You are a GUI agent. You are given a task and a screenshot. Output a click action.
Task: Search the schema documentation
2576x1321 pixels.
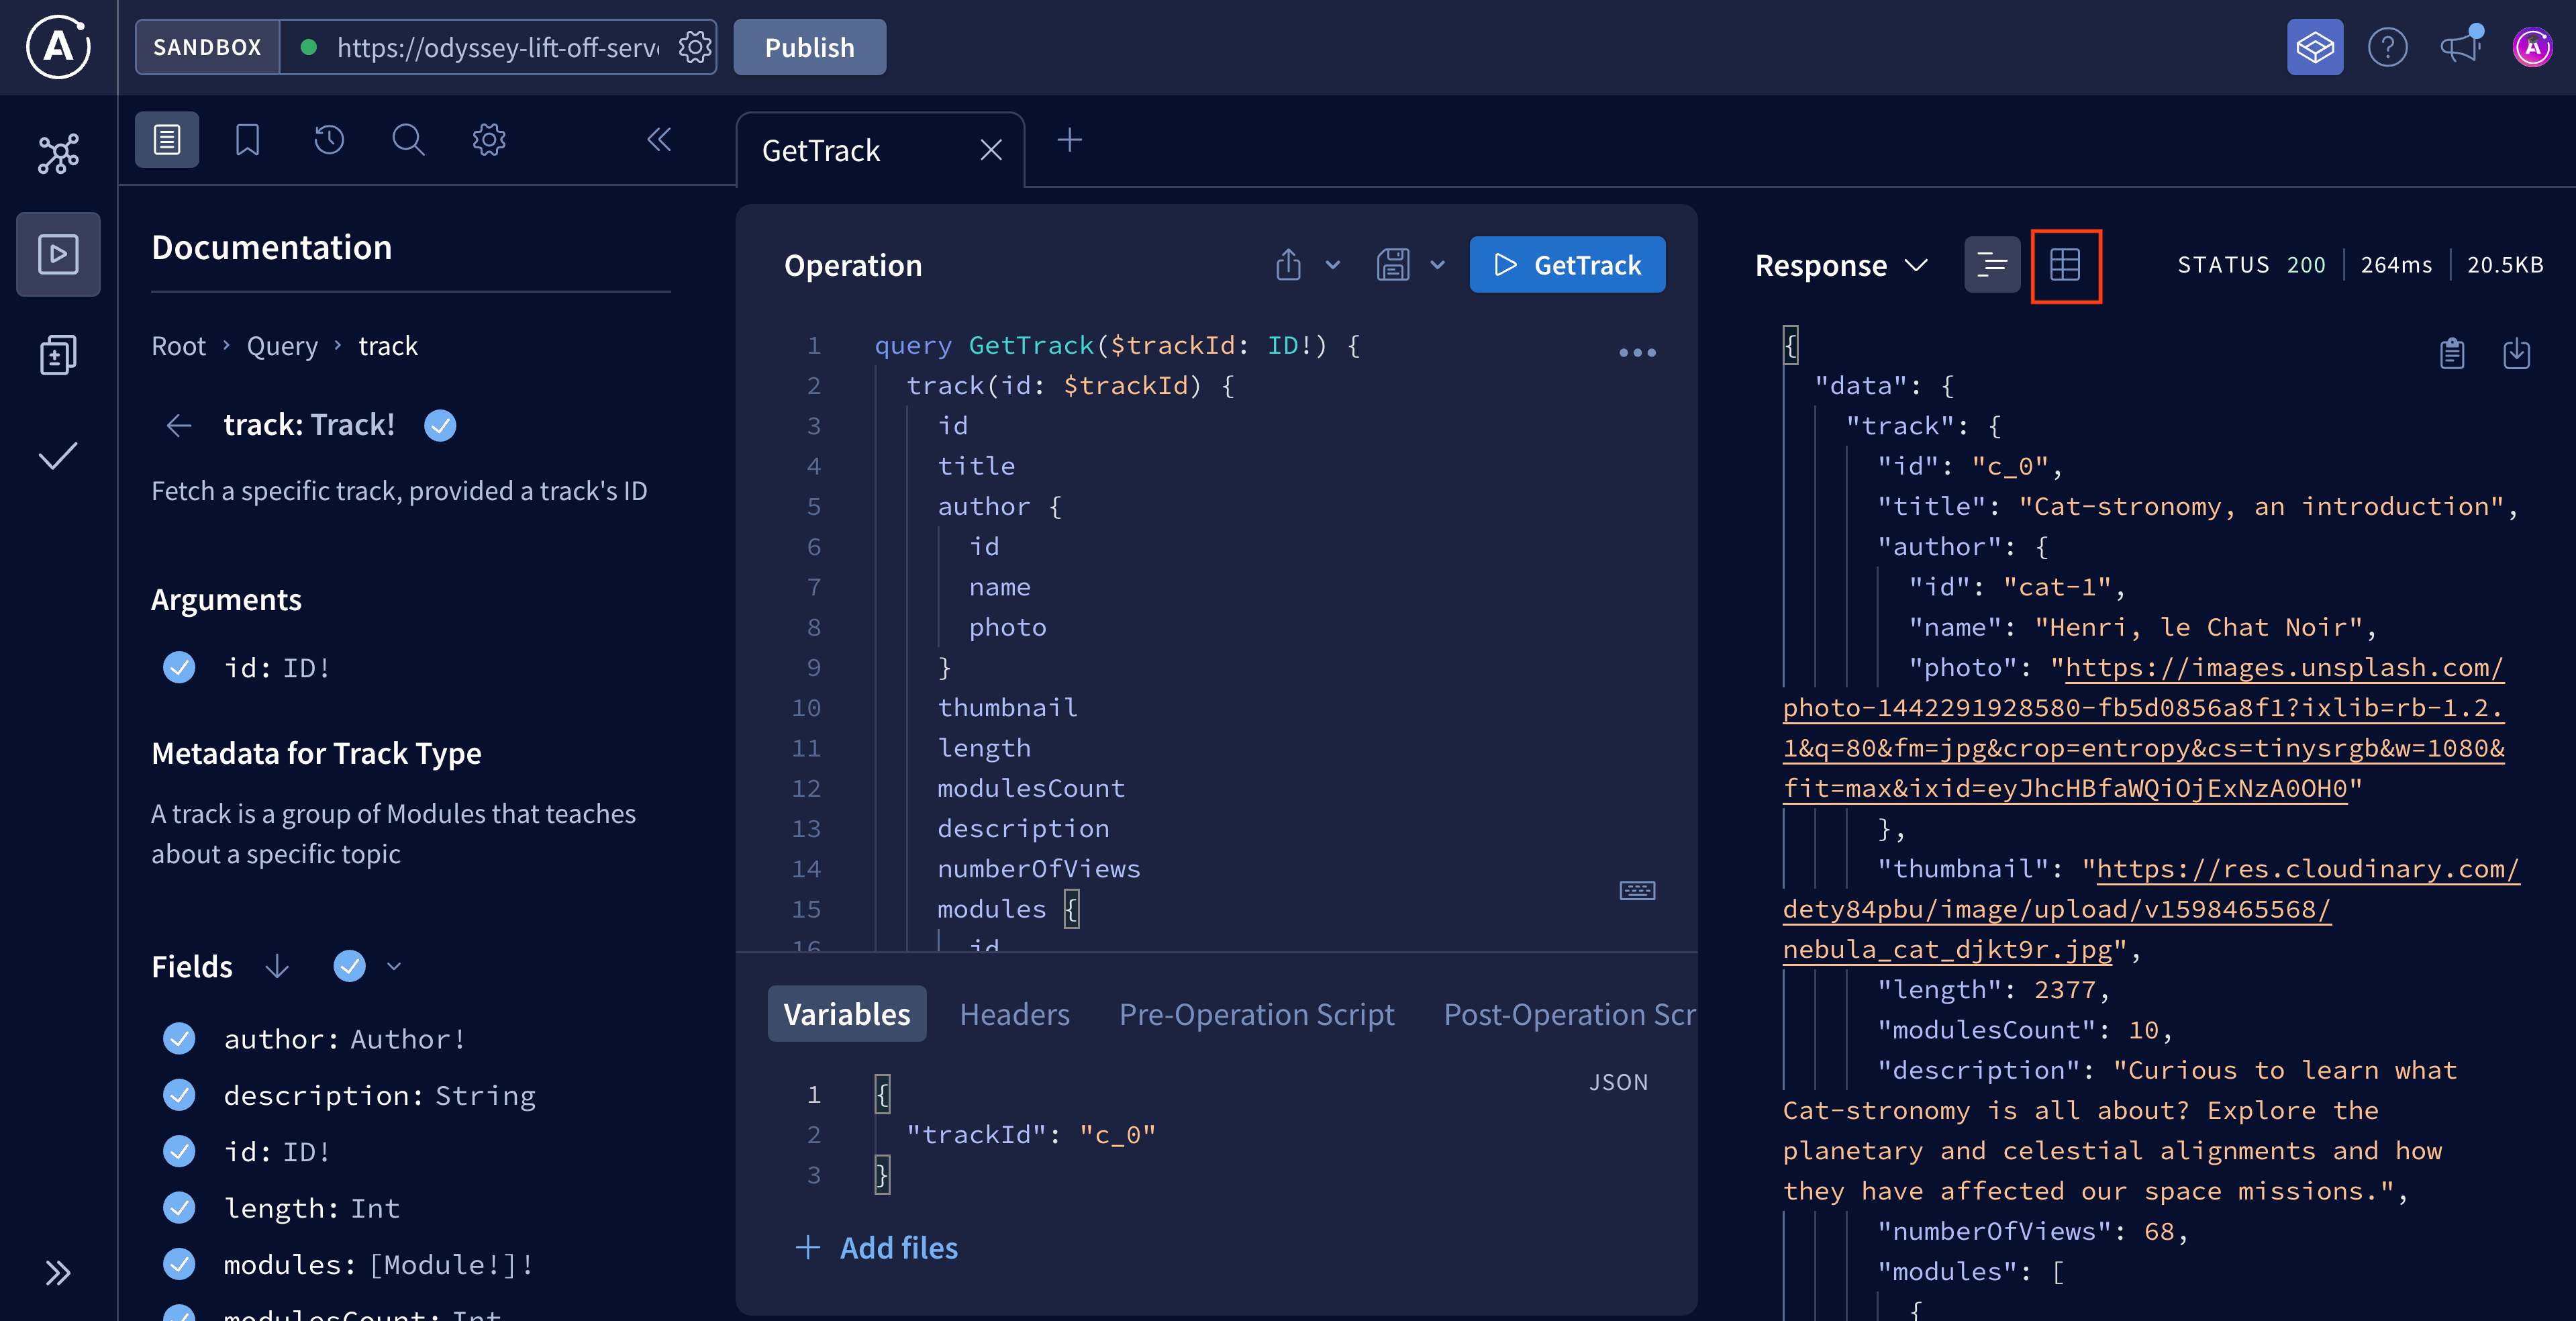[408, 140]
